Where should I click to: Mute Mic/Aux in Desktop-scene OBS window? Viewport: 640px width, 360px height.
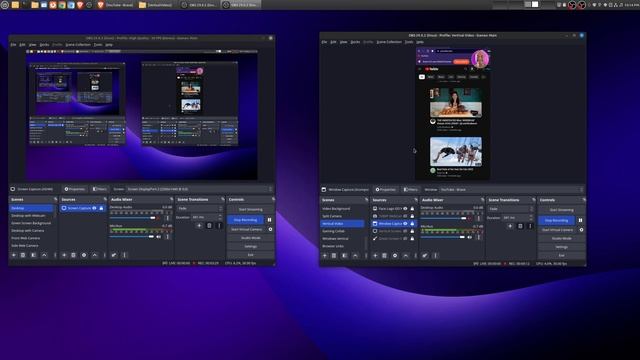click(159, 237)
